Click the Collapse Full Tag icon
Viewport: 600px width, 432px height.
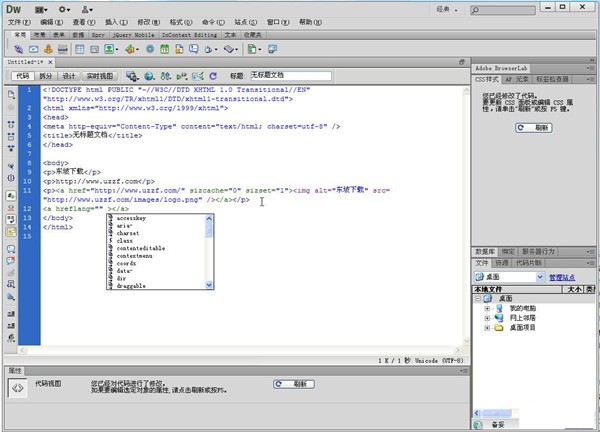pos(10,124)
